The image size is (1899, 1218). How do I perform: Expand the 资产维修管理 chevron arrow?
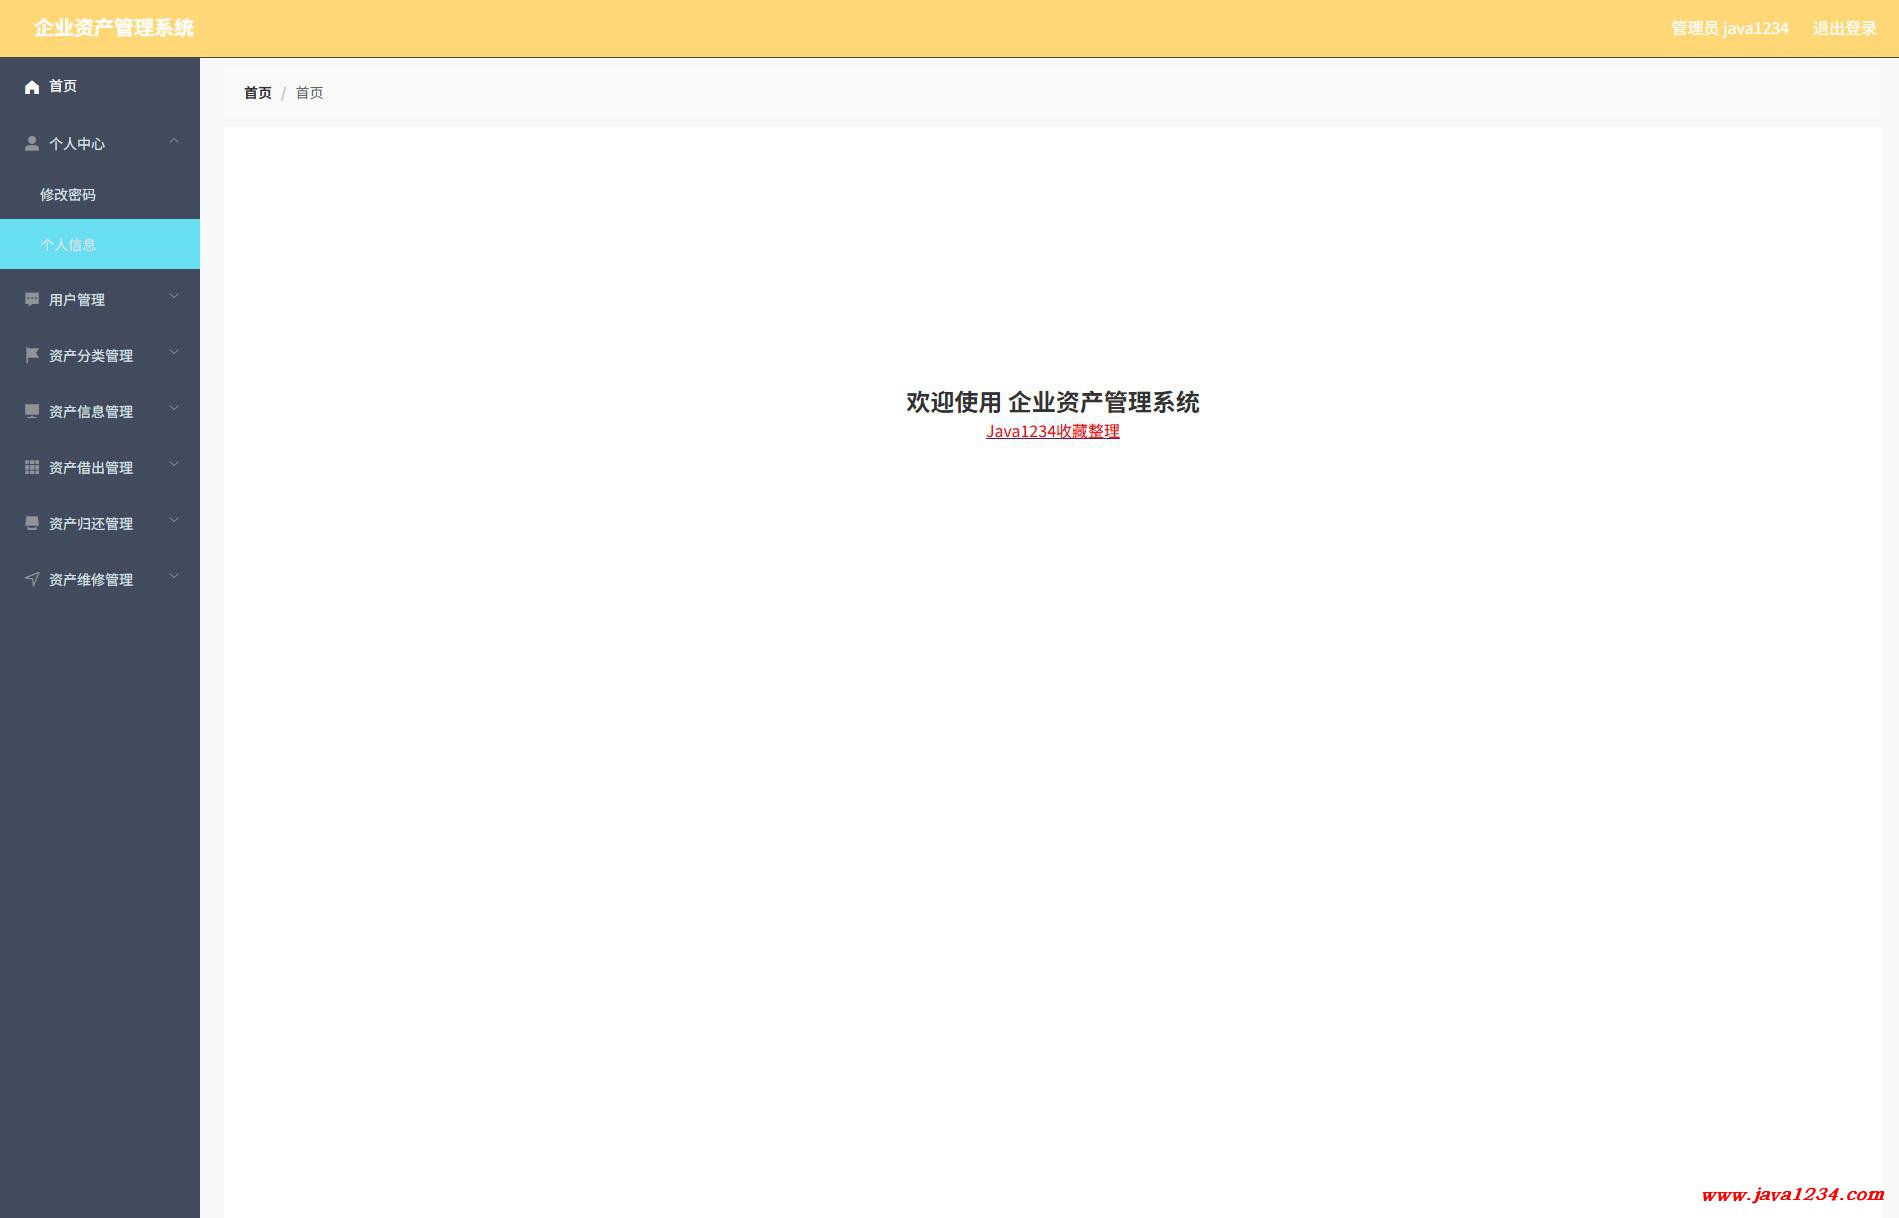click(174, 577)
